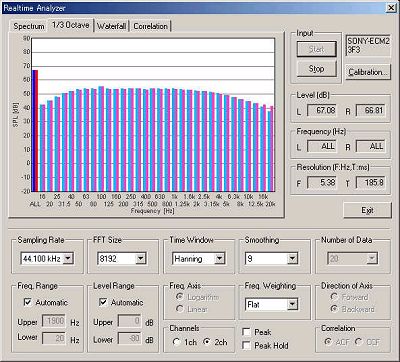Click the R level value 66.81
This screenshot has width=400, height=362.
tap(371, 110)
